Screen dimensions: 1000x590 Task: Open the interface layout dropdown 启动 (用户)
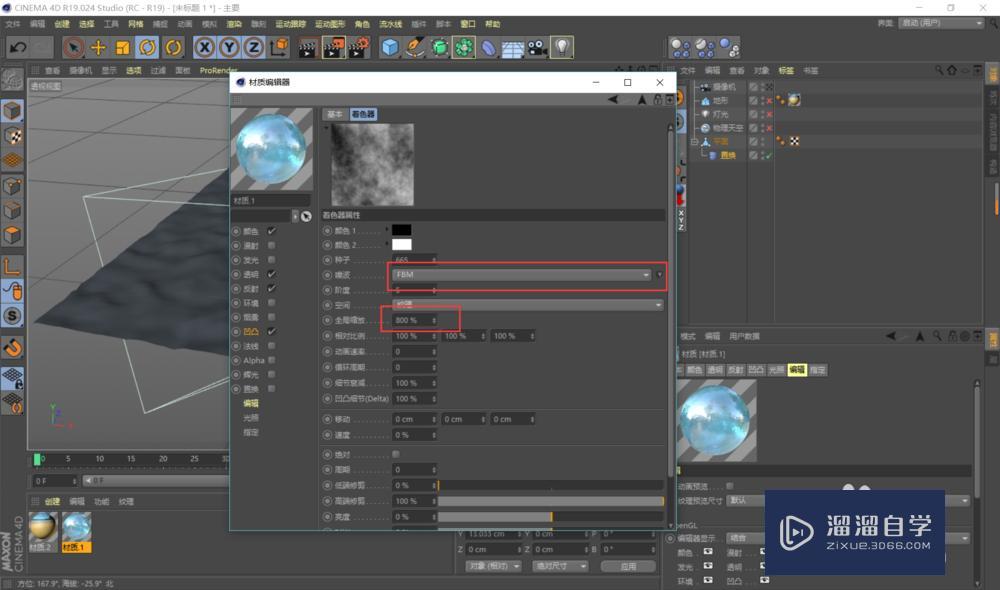pos(941,23)
